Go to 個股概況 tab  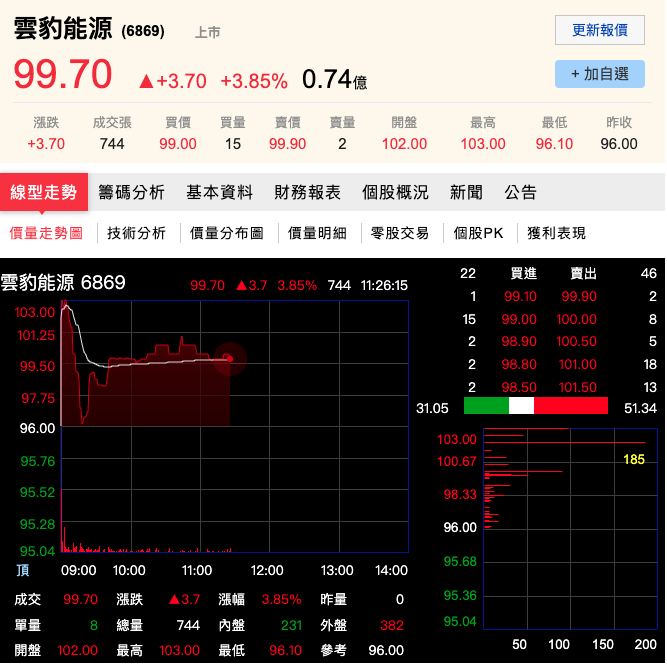point(395,192)
